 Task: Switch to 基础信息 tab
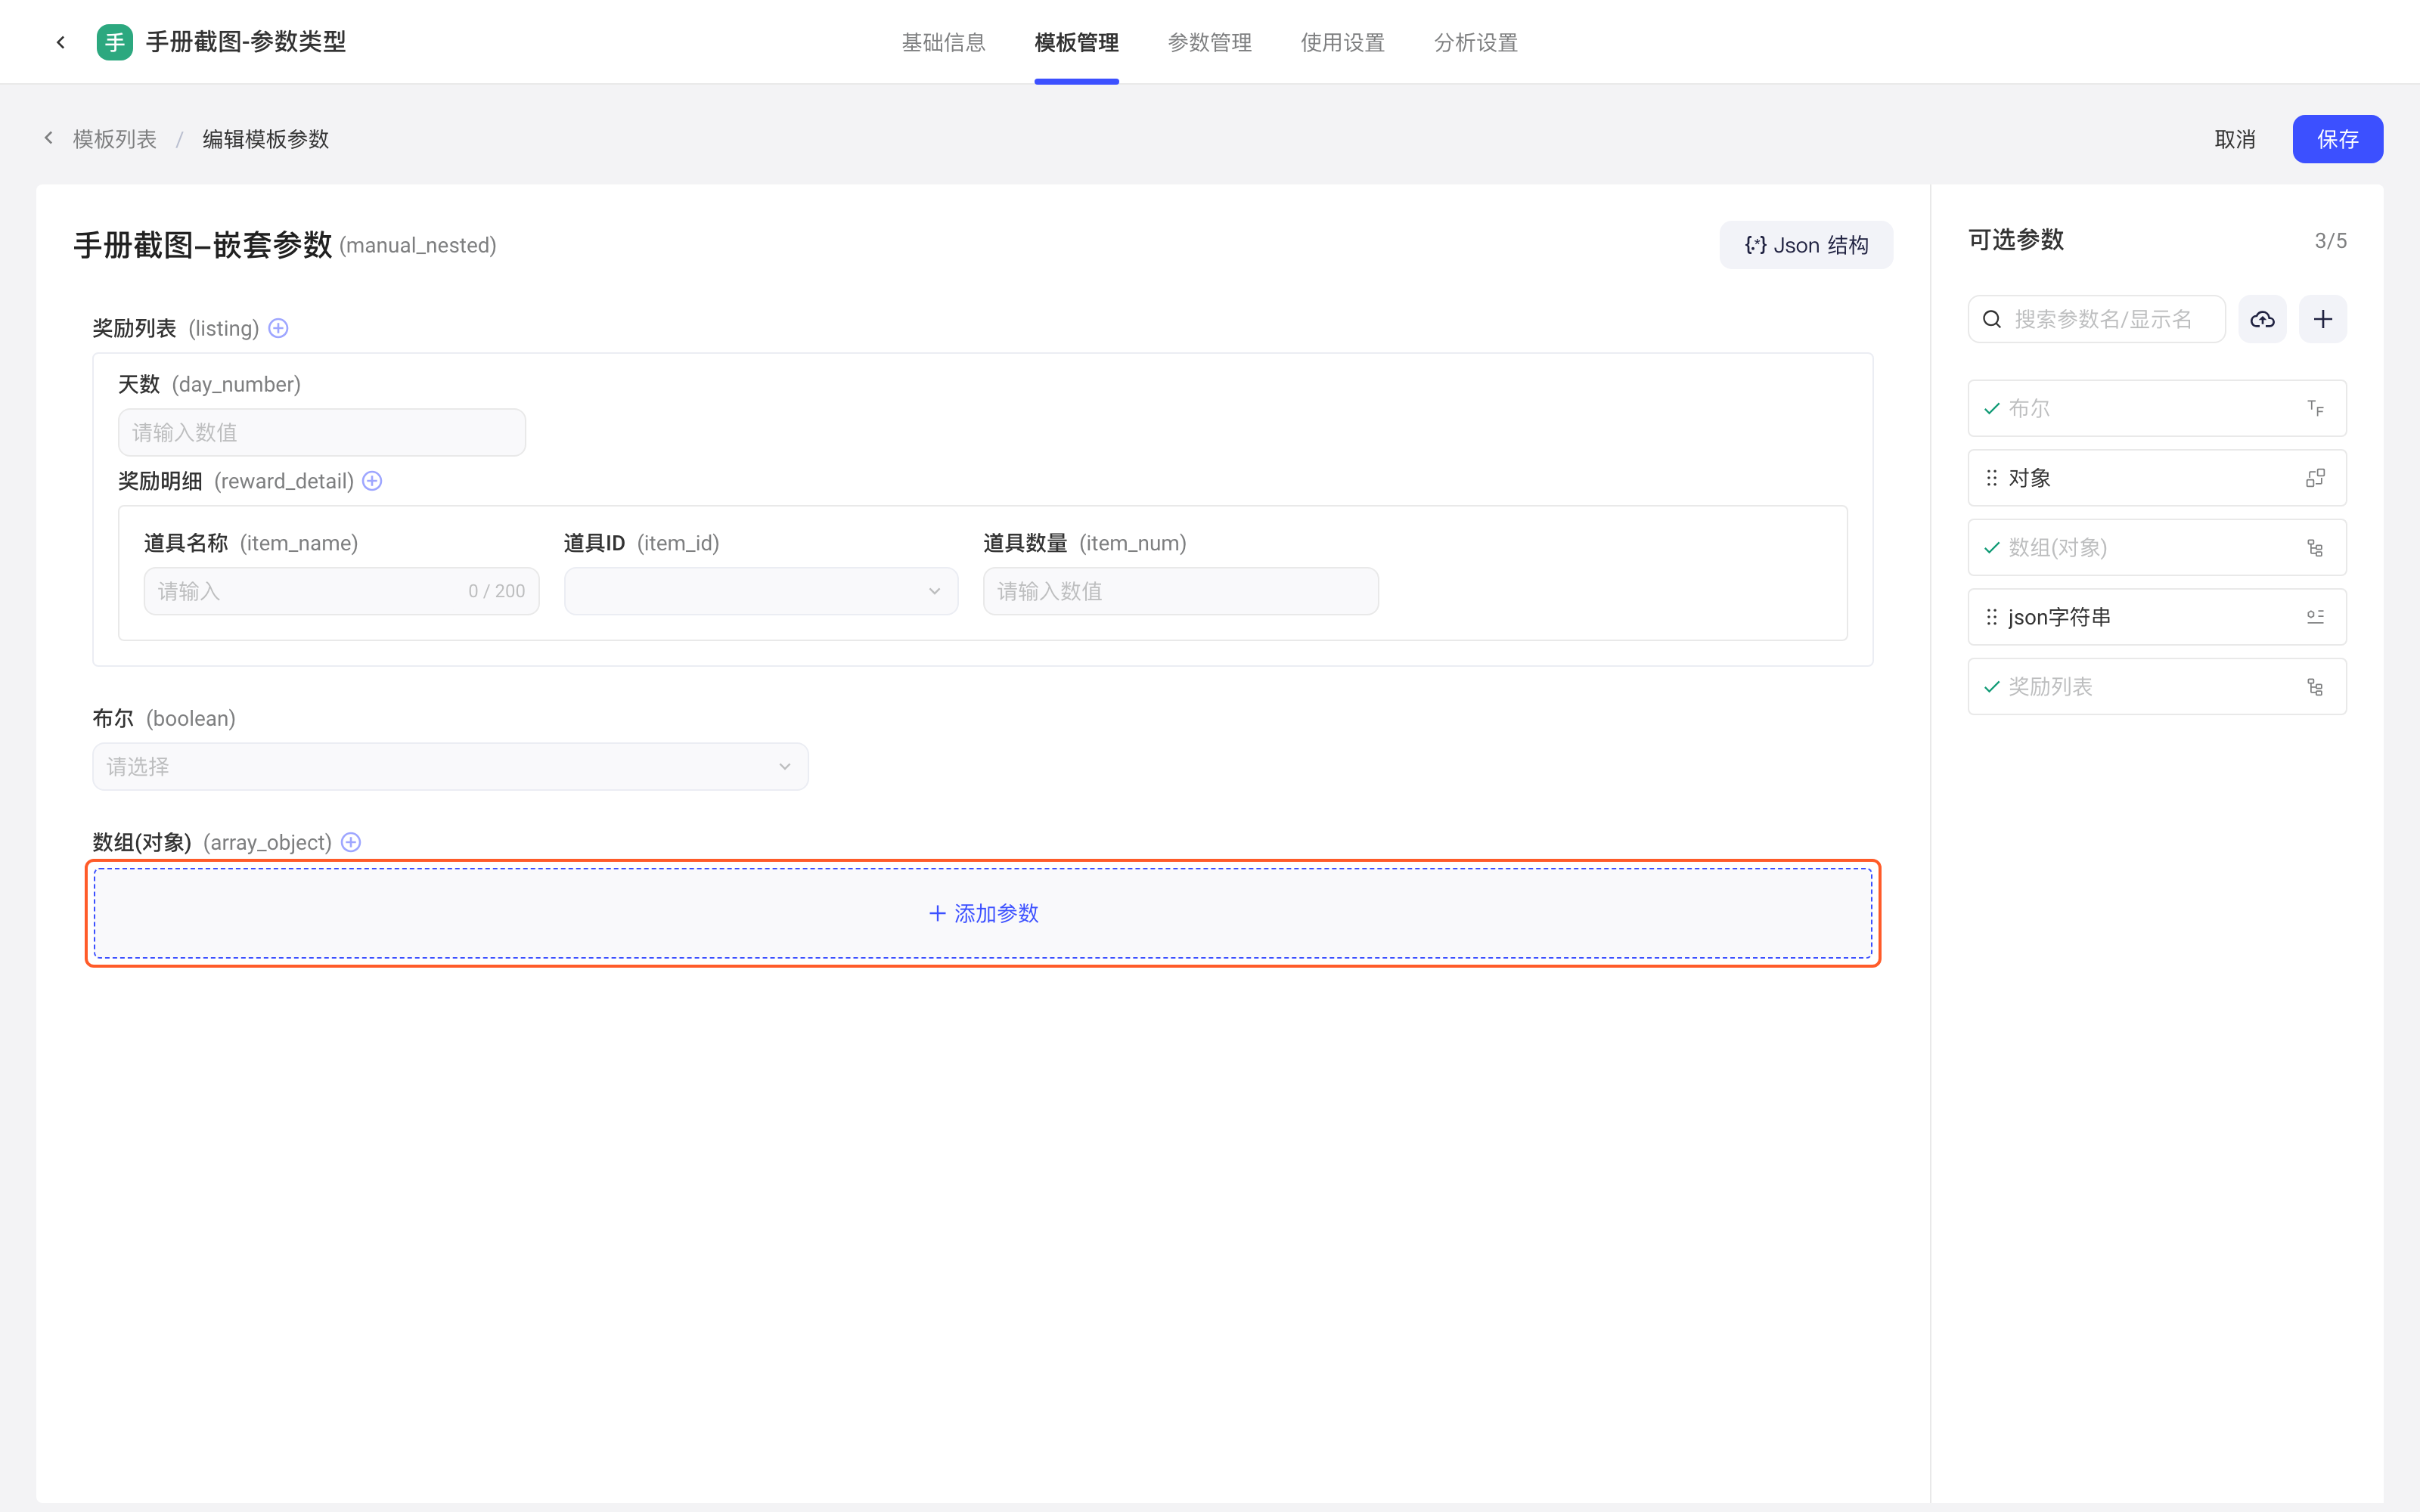click(x=943, y=42)
